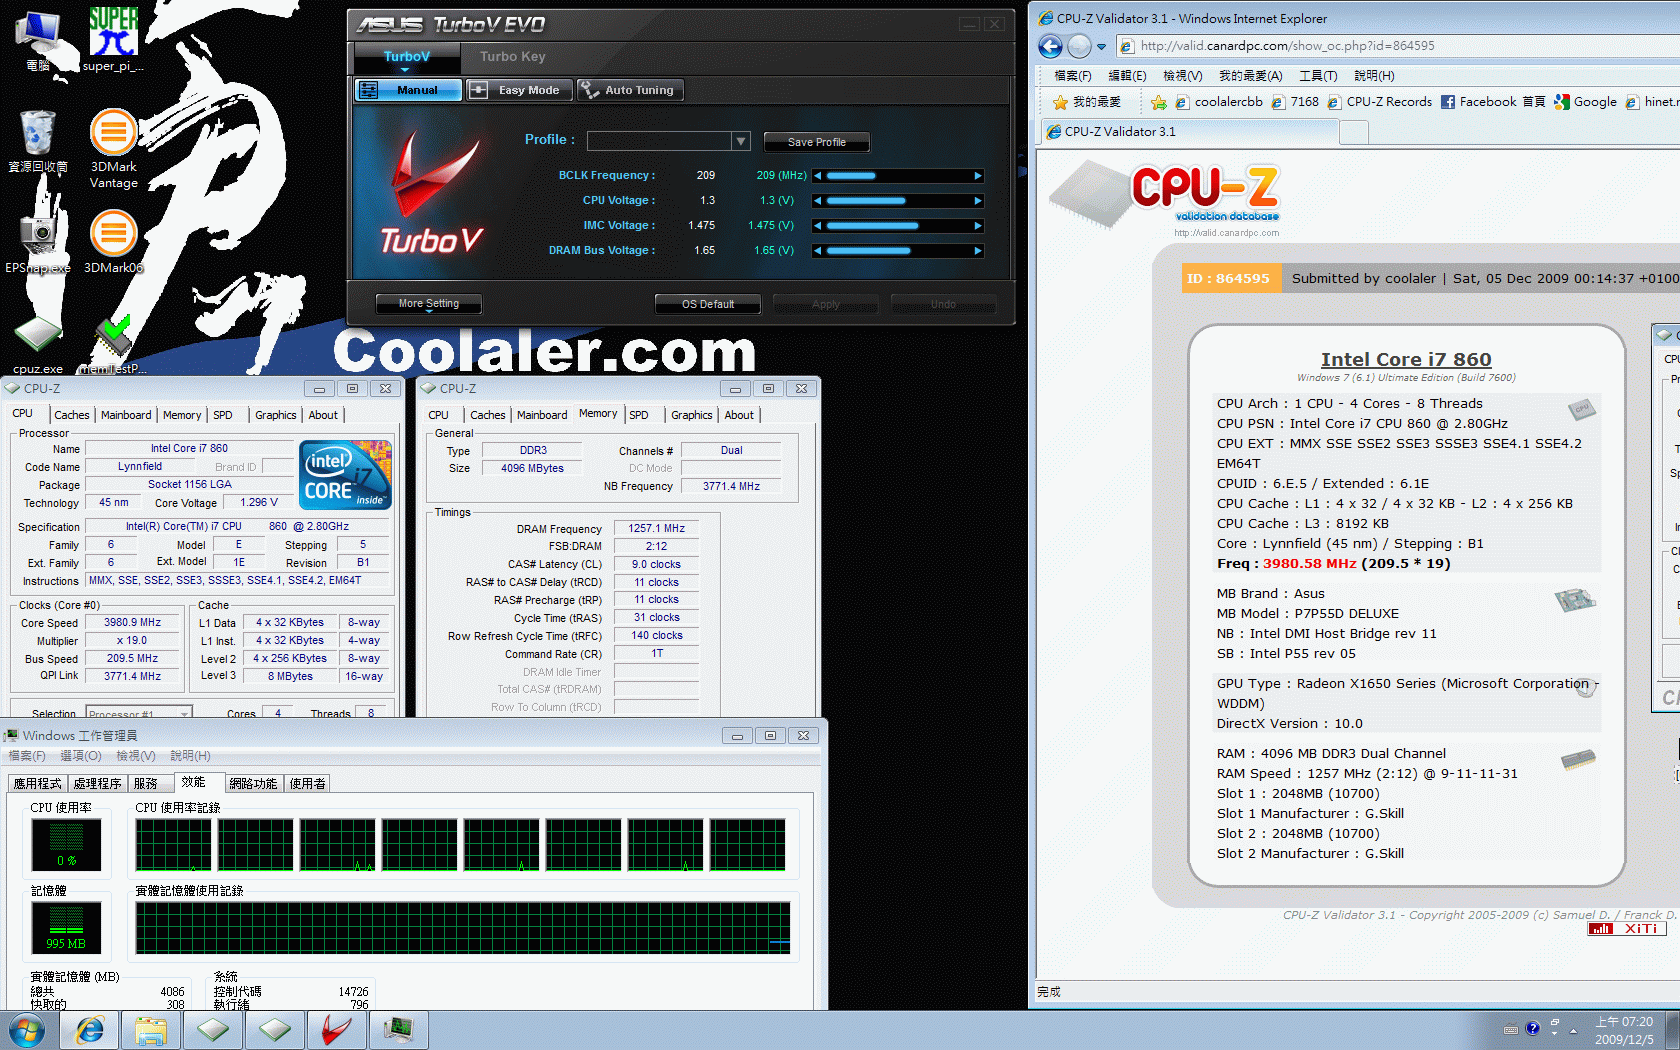Image resolution: width=1680 pixels, height=1050 pixels.
Task: Increase DRAM Bus Voltage with right arrow
Action: 978,251
